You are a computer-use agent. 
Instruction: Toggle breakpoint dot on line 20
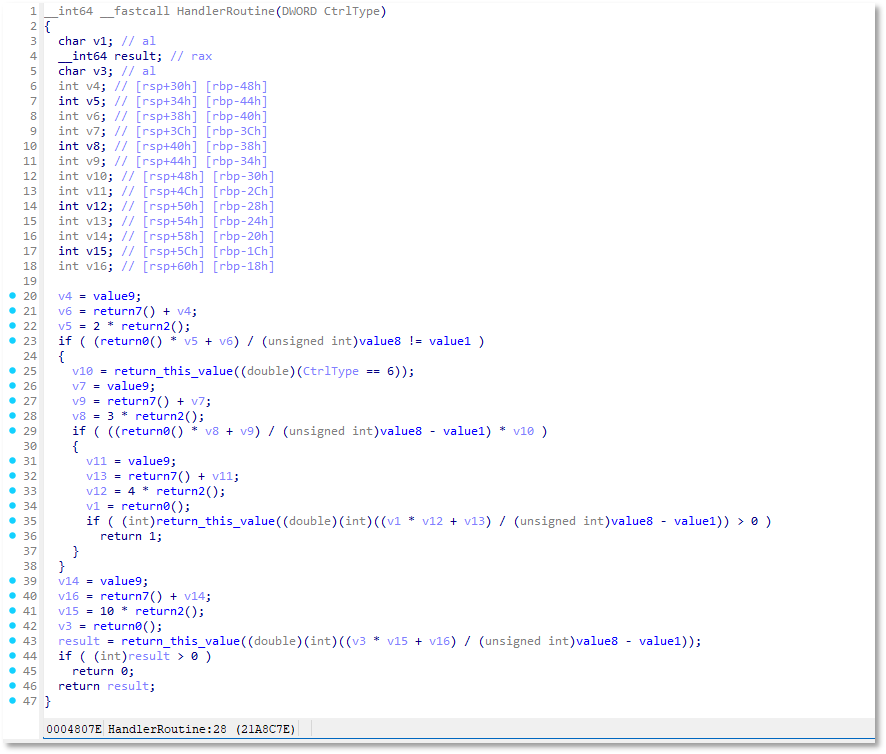click(x=11, y=296)
